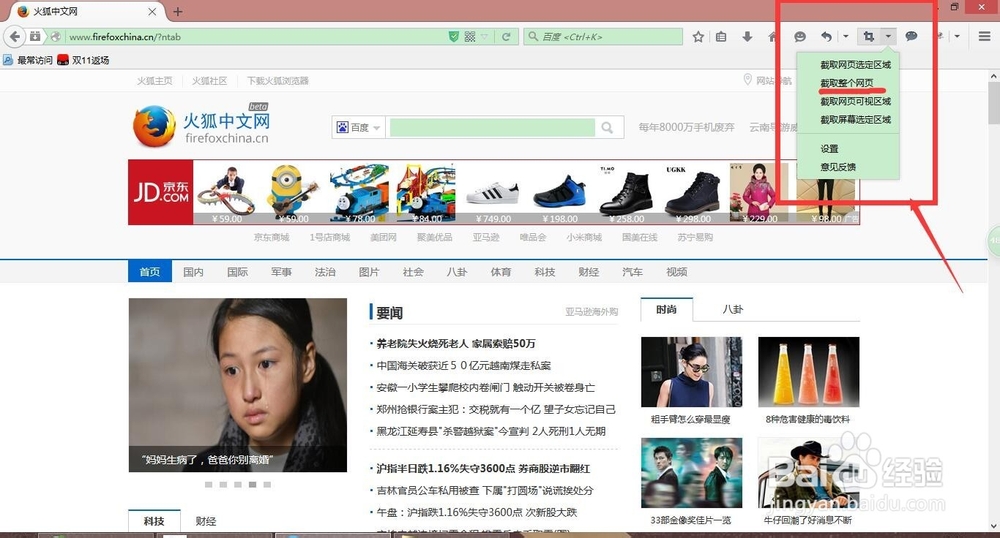
Task: Click the chat speech-bubble toolbar icon
Action: 911,36
